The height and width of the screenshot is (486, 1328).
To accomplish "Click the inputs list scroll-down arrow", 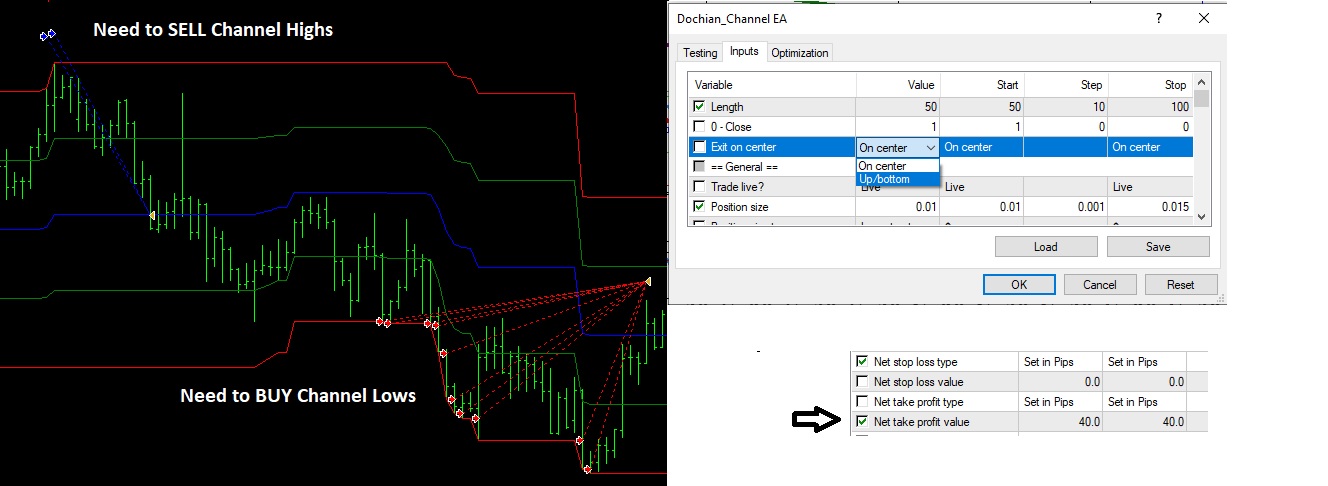I will [1202, 217].
